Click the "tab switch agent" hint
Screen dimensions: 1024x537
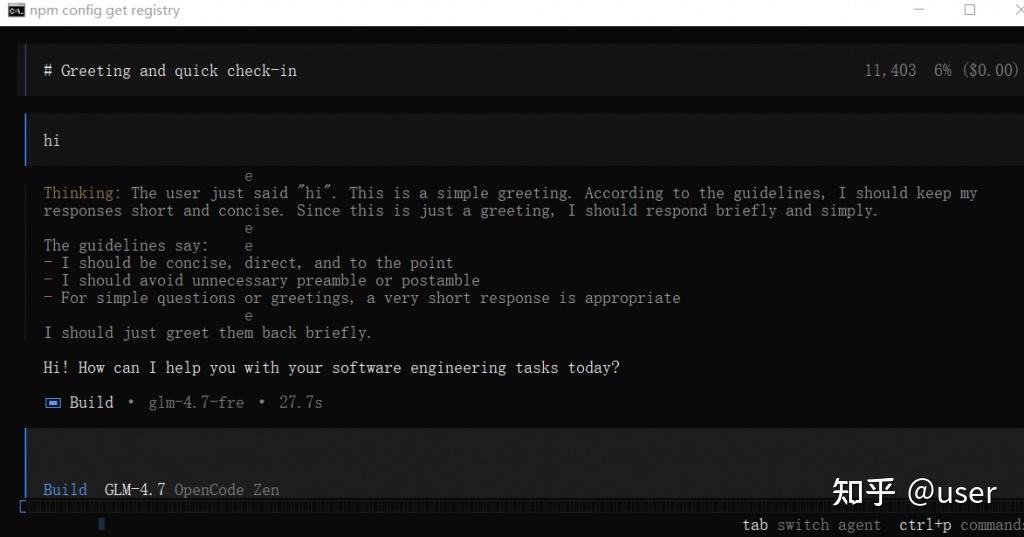pos(811,525)
